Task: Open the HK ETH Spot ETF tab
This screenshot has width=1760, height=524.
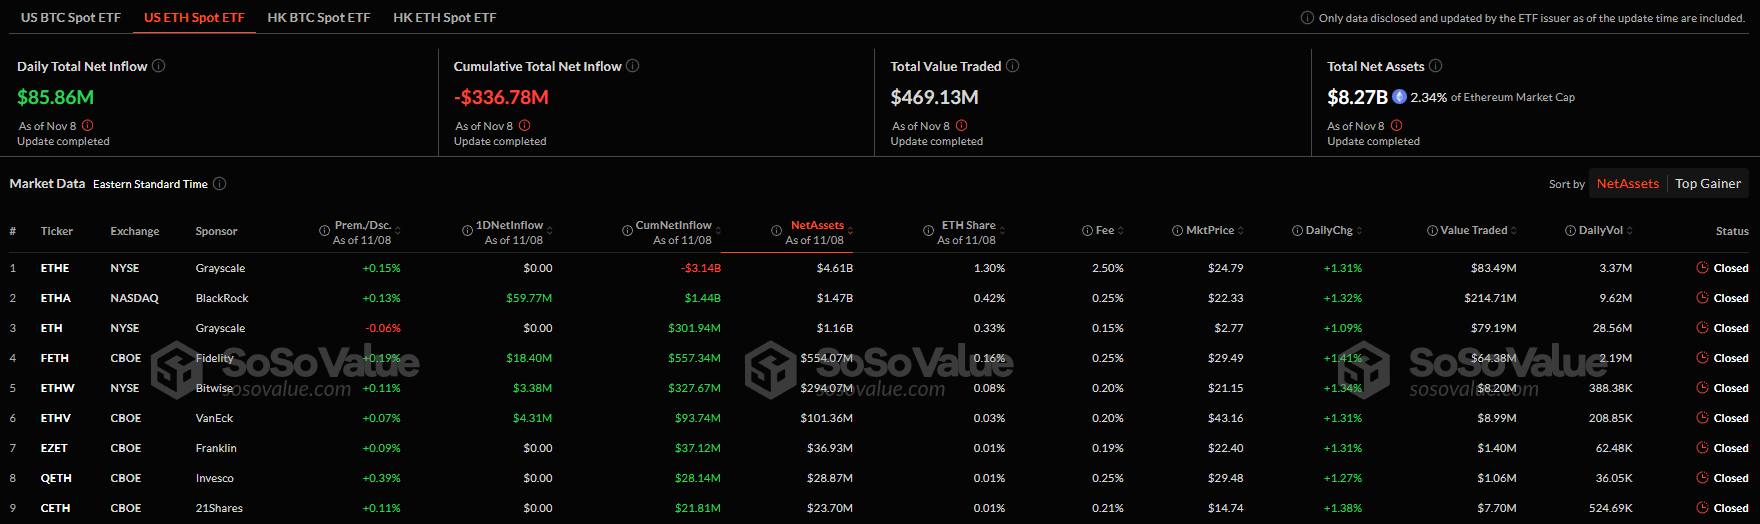Action: [x=445, y=17]
